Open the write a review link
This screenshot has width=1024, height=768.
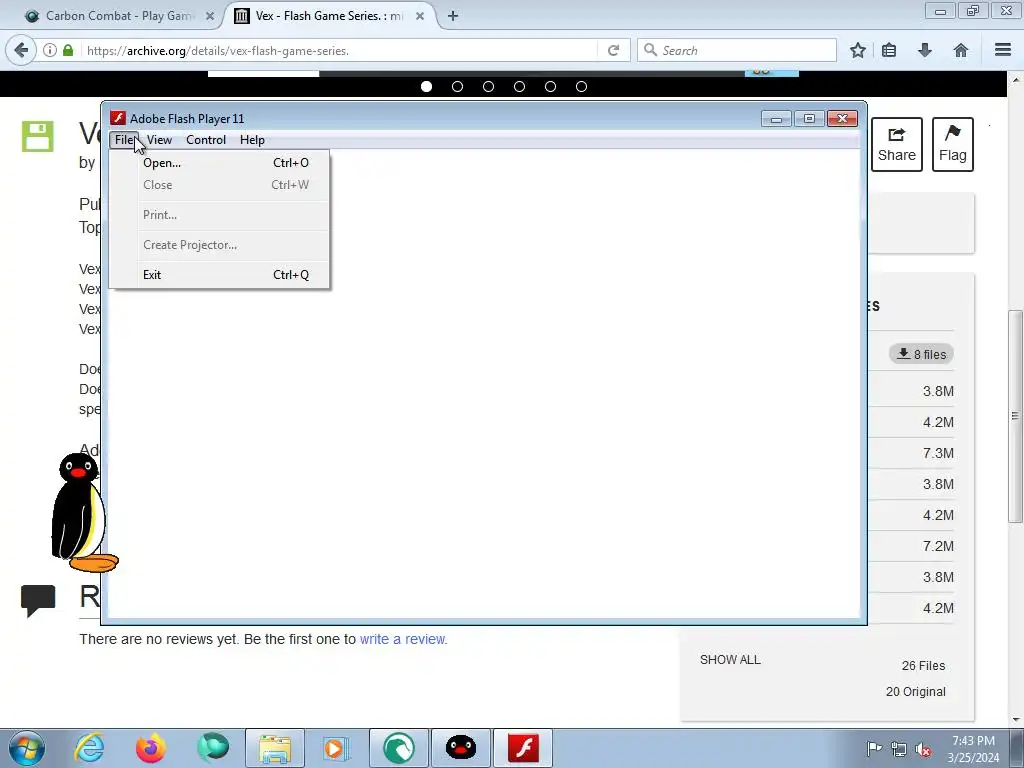click(403, 639)
